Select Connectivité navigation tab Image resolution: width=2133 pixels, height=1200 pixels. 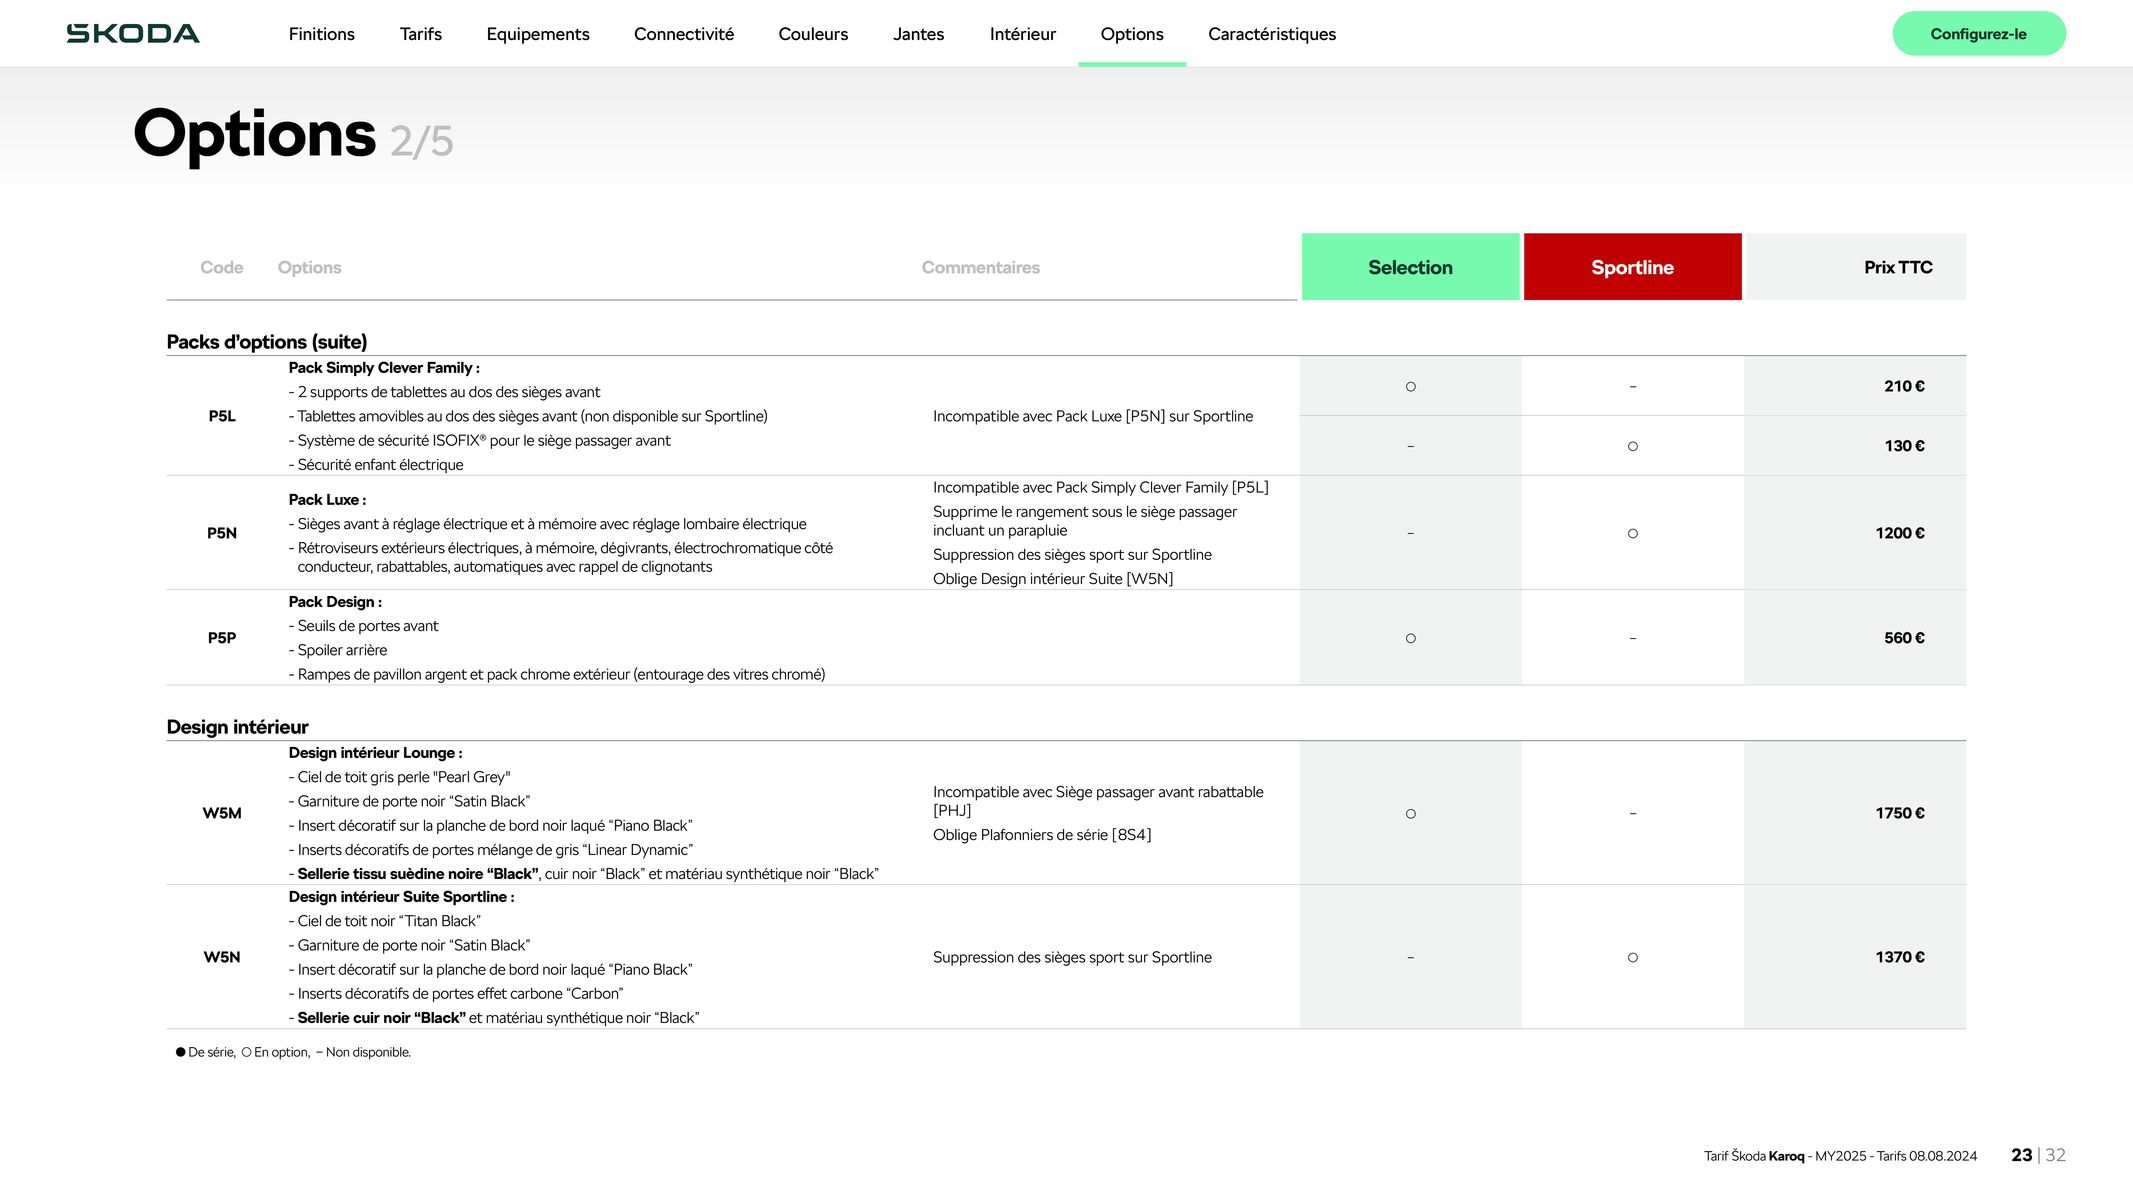(684, 34)
